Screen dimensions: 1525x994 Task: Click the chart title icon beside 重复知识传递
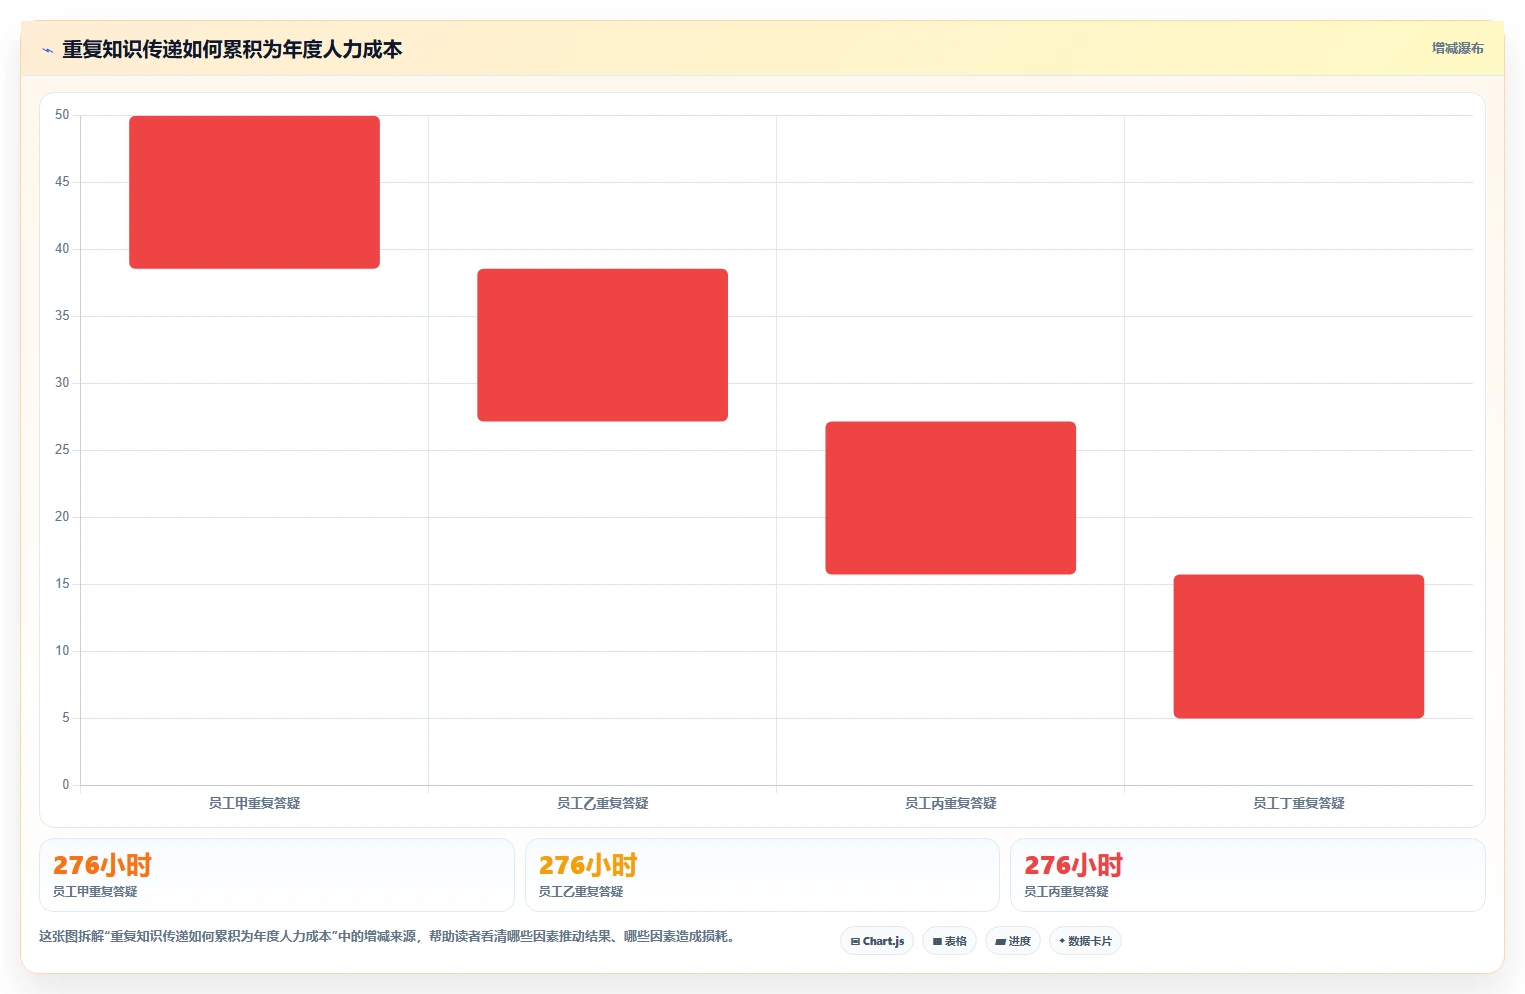coord(47,50)
